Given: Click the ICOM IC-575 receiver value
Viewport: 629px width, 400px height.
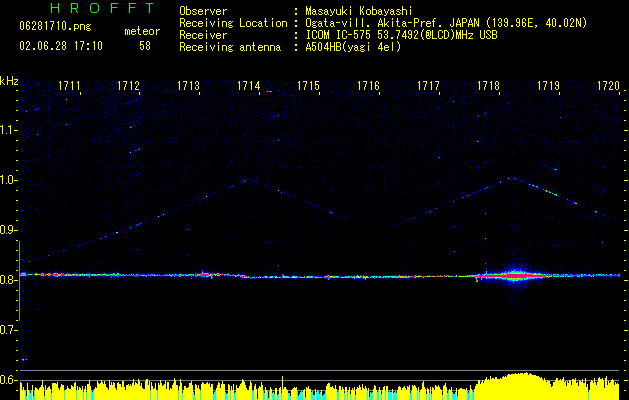Looking at the screenshot, I should (x=401, y=35).
